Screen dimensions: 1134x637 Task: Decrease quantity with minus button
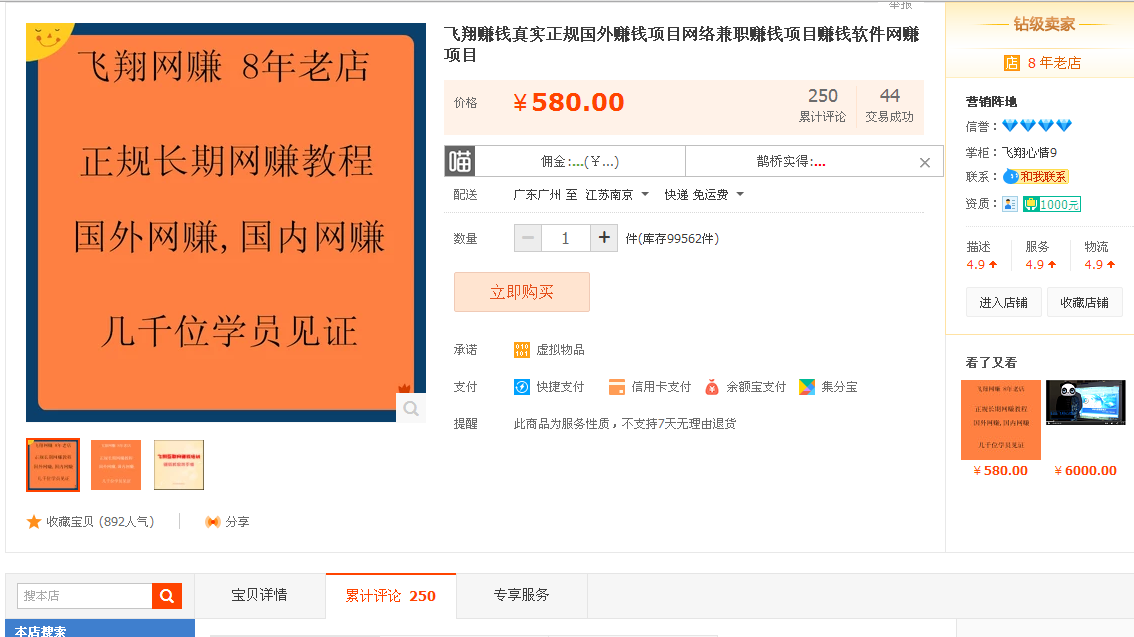[528, 238]
